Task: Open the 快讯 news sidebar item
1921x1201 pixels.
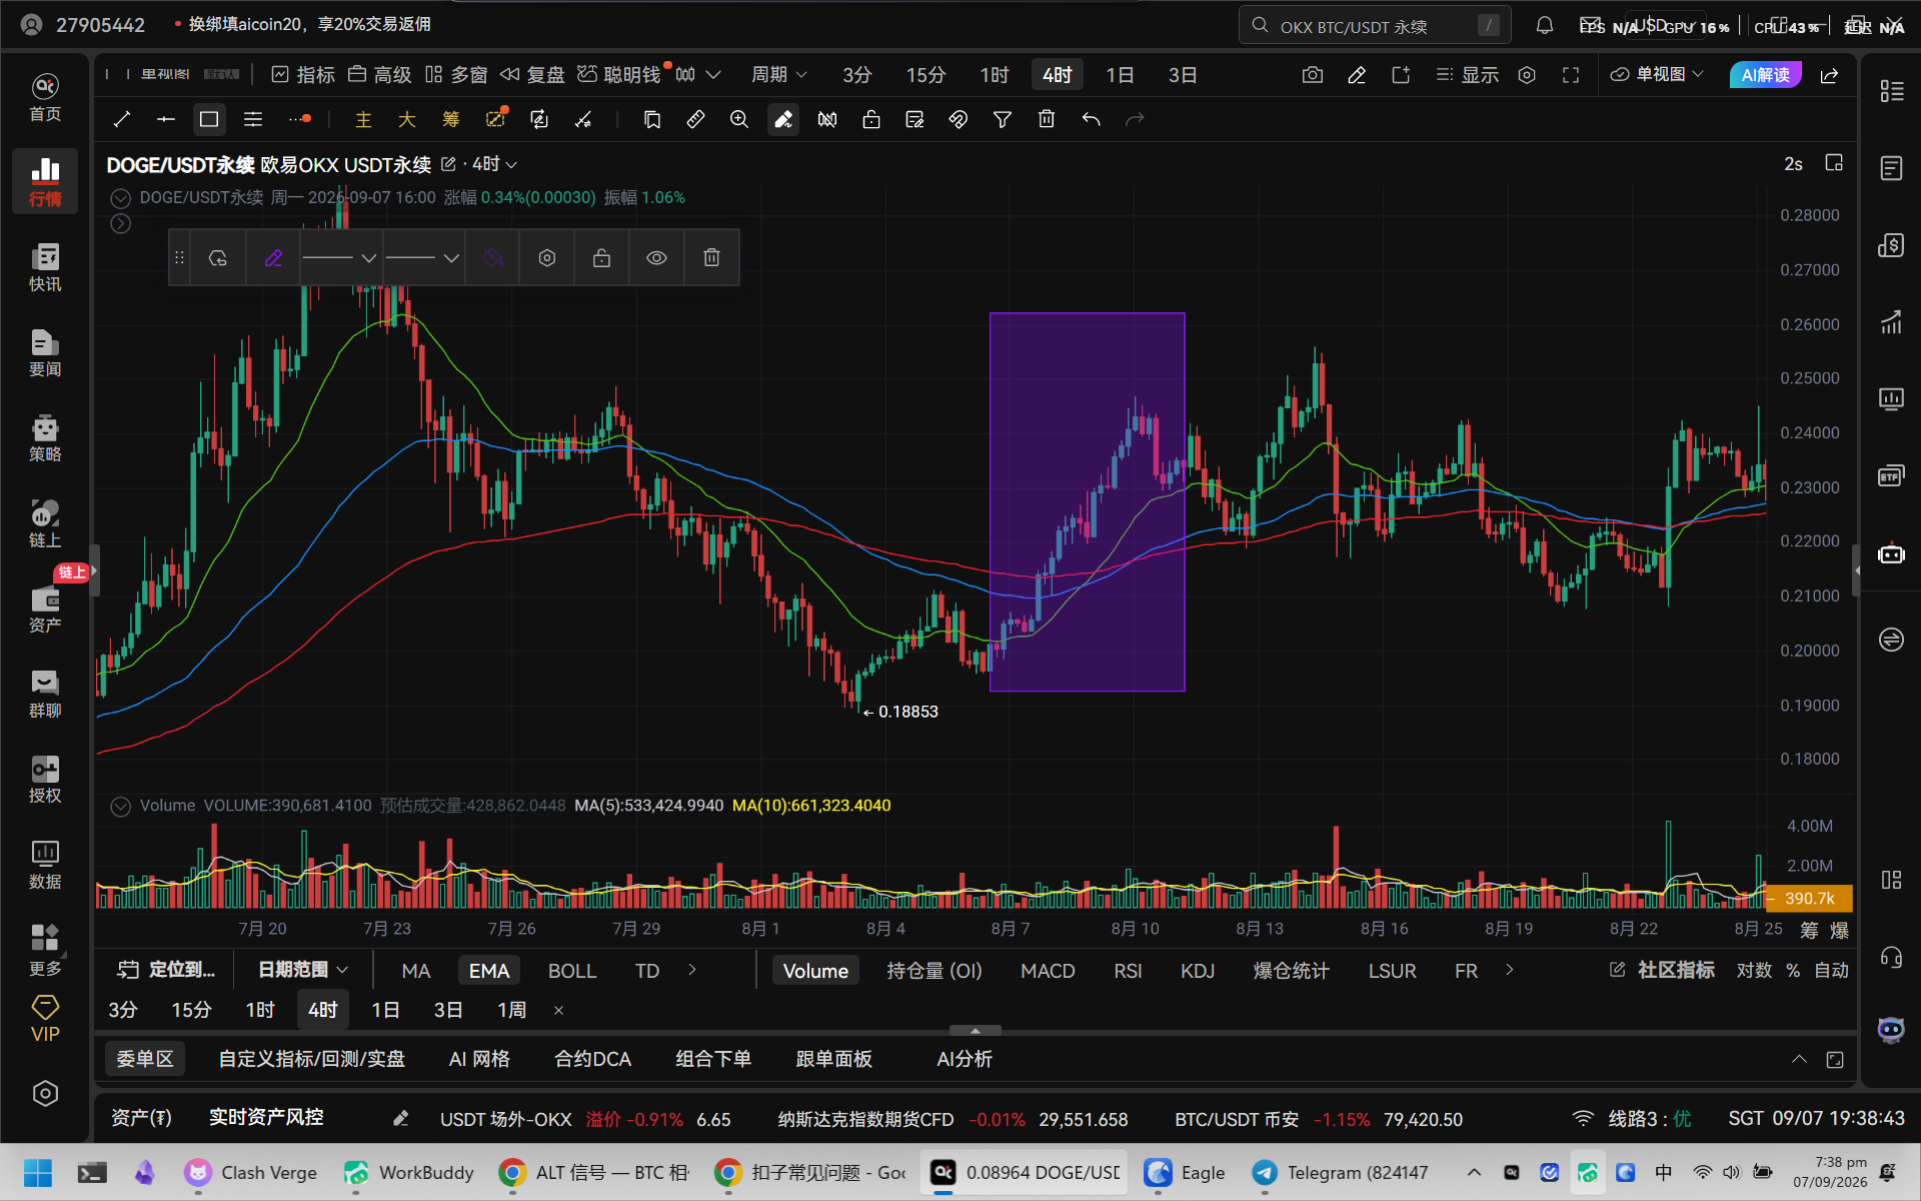Action: pos(45,266)
